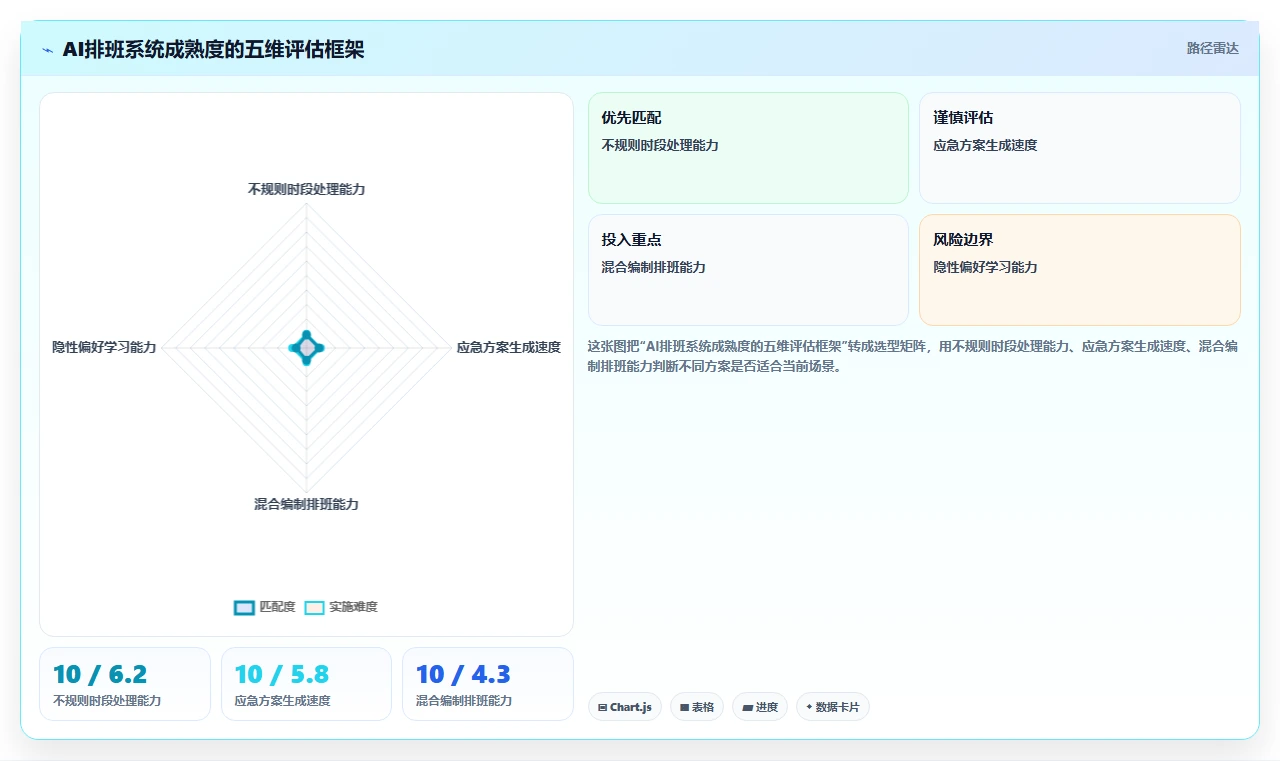Click 应急方案生成速度 in the 谨慎评估 card

pos(985,145)
